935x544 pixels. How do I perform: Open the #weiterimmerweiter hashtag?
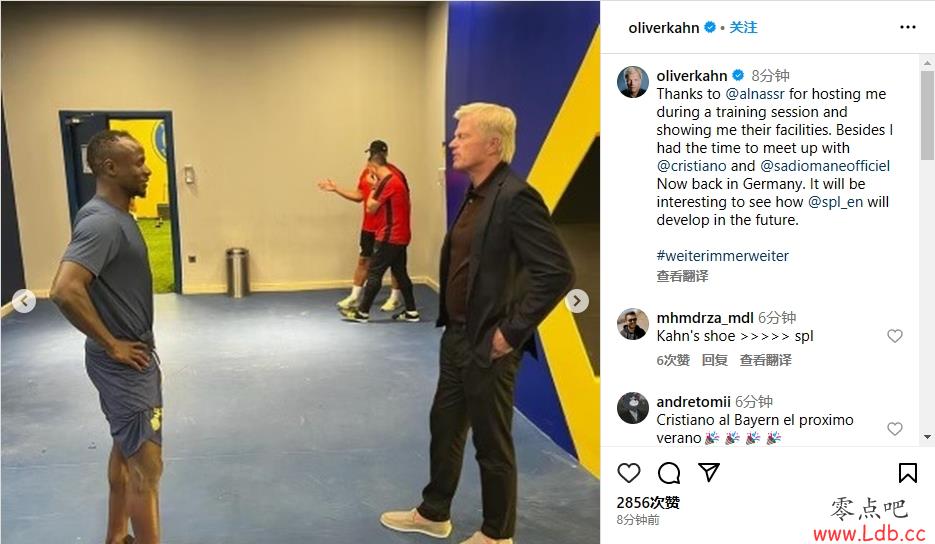coord(722,256)
